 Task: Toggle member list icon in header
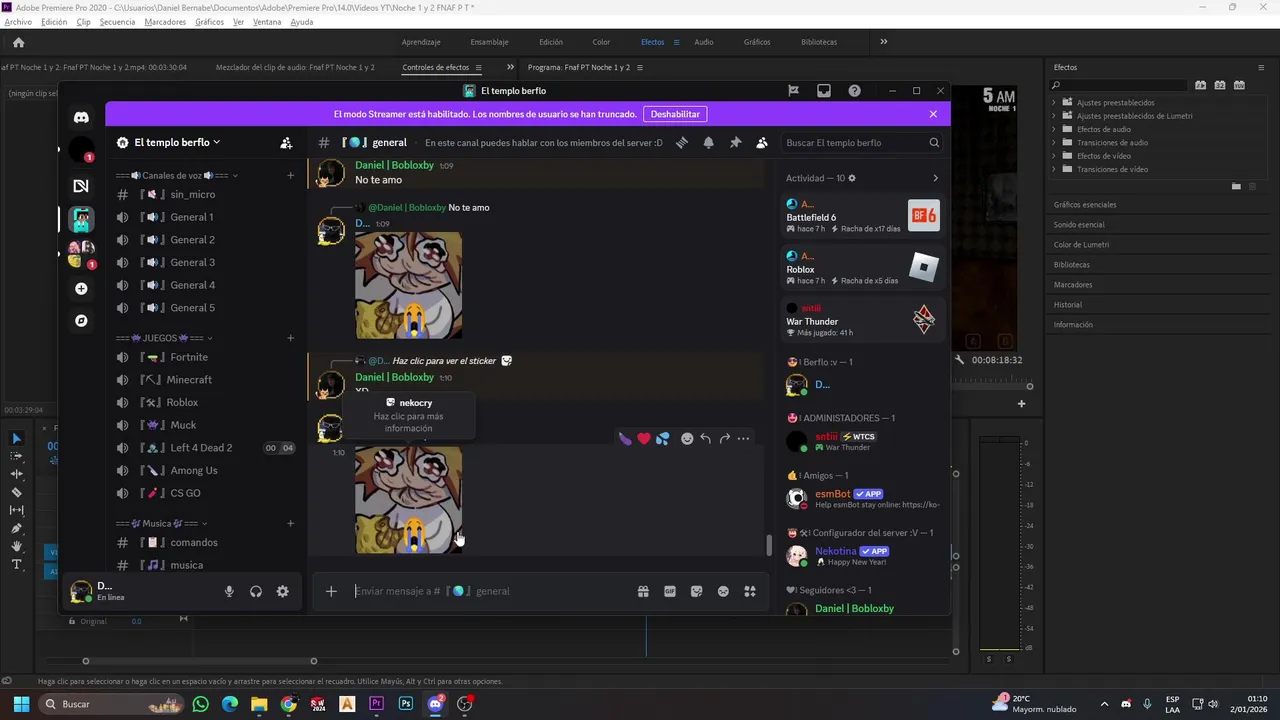click(762, 143)
